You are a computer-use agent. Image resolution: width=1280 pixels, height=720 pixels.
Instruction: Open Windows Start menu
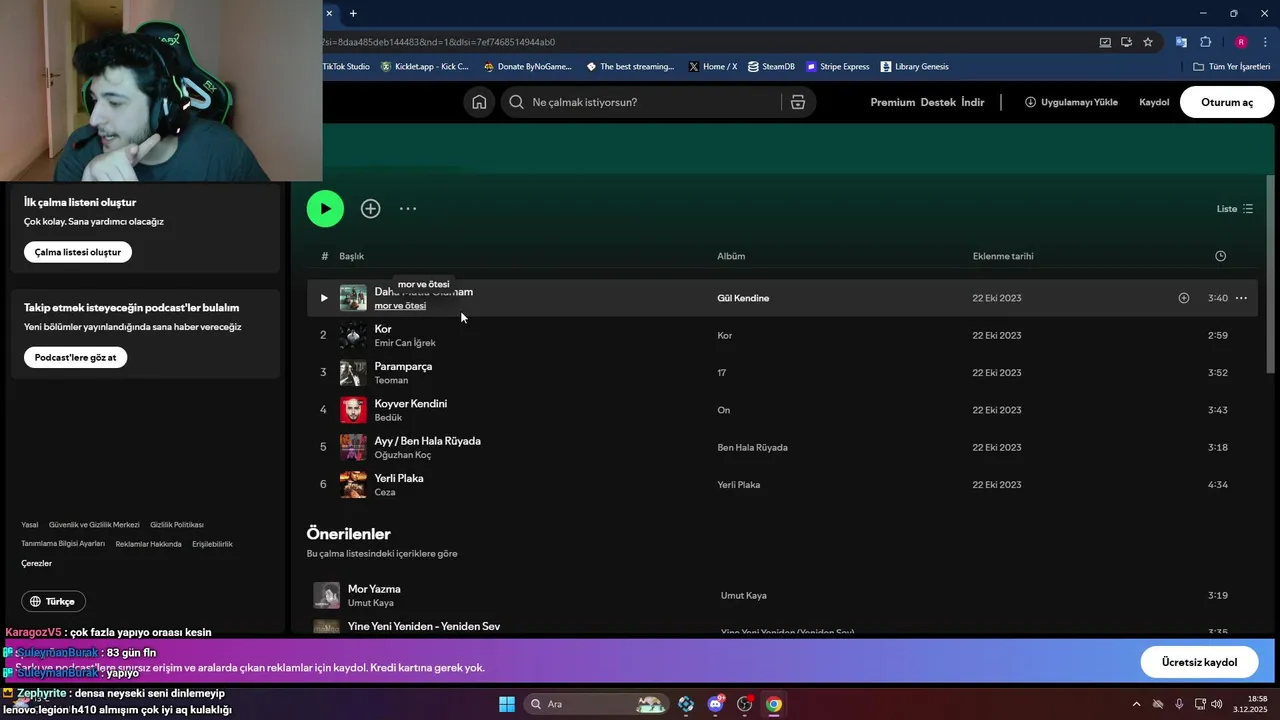[507, 704]
